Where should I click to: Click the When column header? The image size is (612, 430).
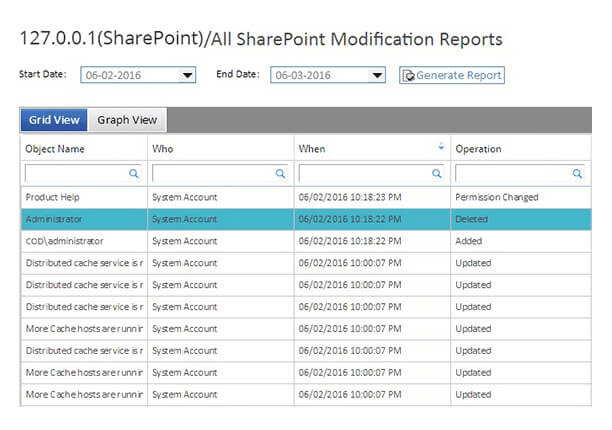point(372,149)
